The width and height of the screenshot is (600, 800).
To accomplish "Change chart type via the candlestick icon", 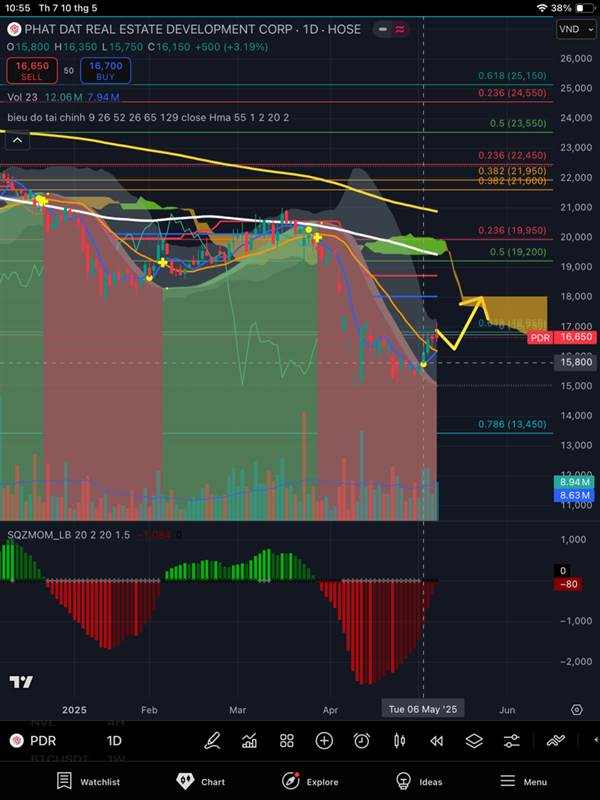I will pyautogui.click(x=399, y=740).
